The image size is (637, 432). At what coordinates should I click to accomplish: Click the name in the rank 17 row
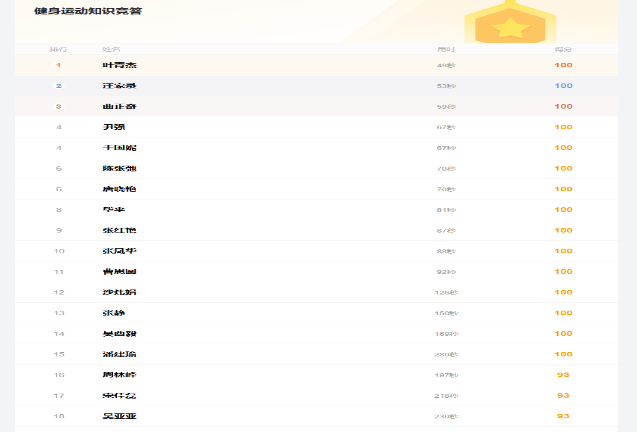(119, 395)
